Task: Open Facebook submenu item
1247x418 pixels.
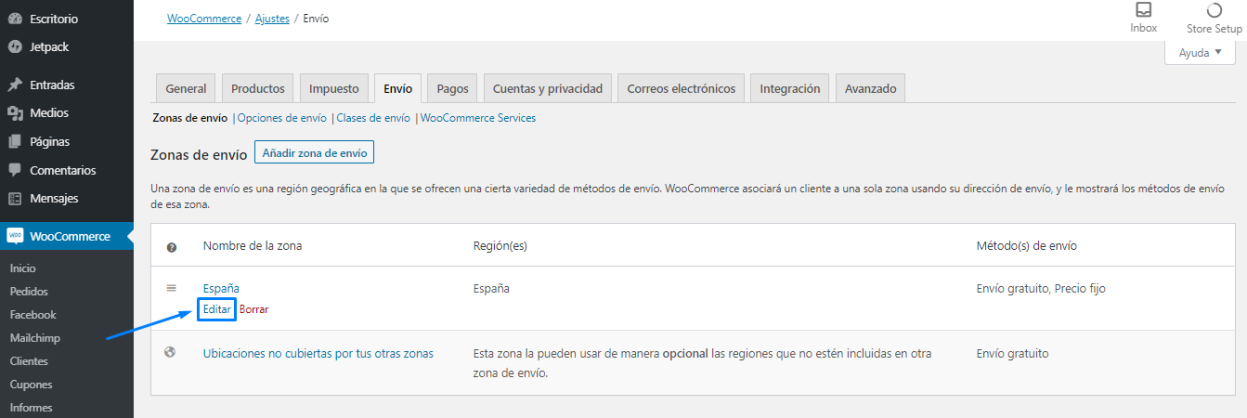Action: [32, 314]
